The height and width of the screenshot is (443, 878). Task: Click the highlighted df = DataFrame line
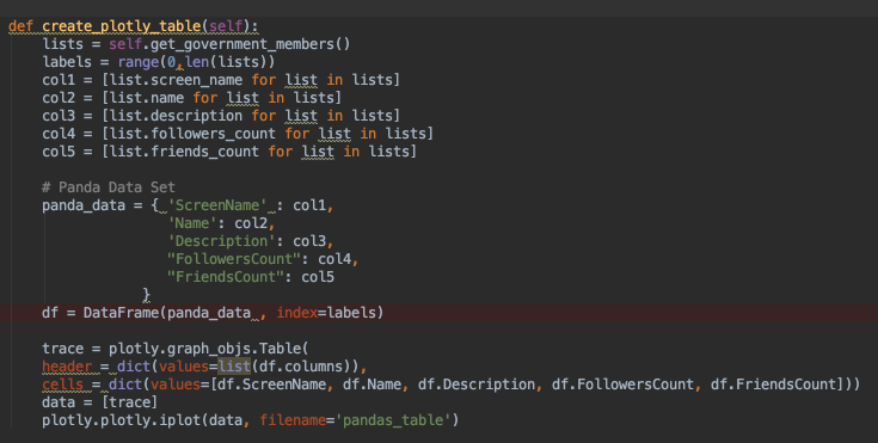pyautogui.click(x=212, y=313)
